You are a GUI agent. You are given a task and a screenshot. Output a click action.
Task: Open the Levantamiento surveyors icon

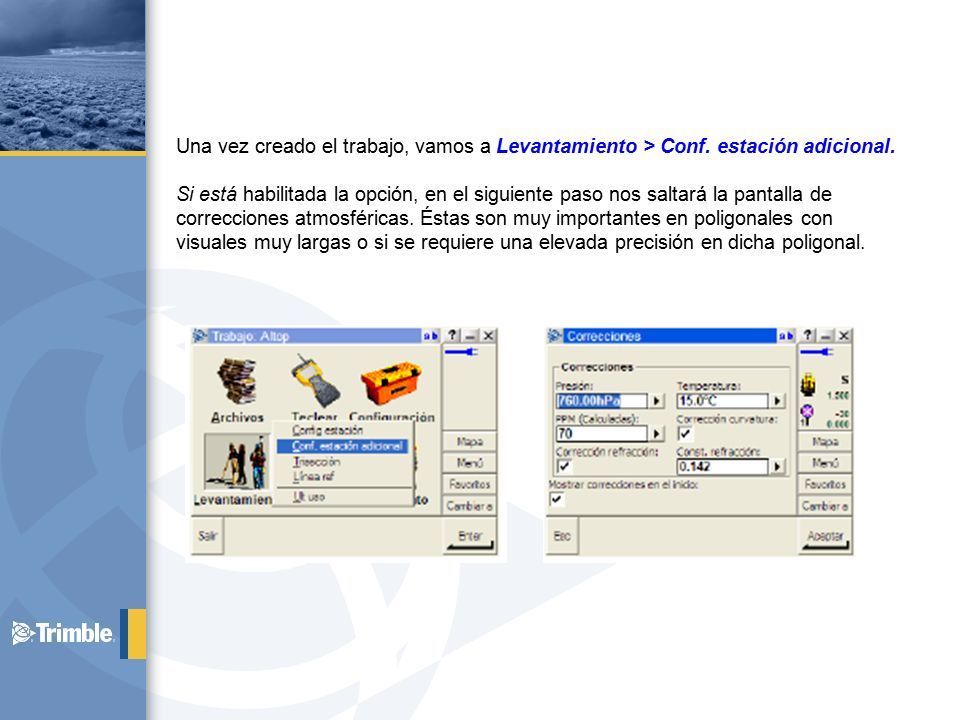[236, 462]
